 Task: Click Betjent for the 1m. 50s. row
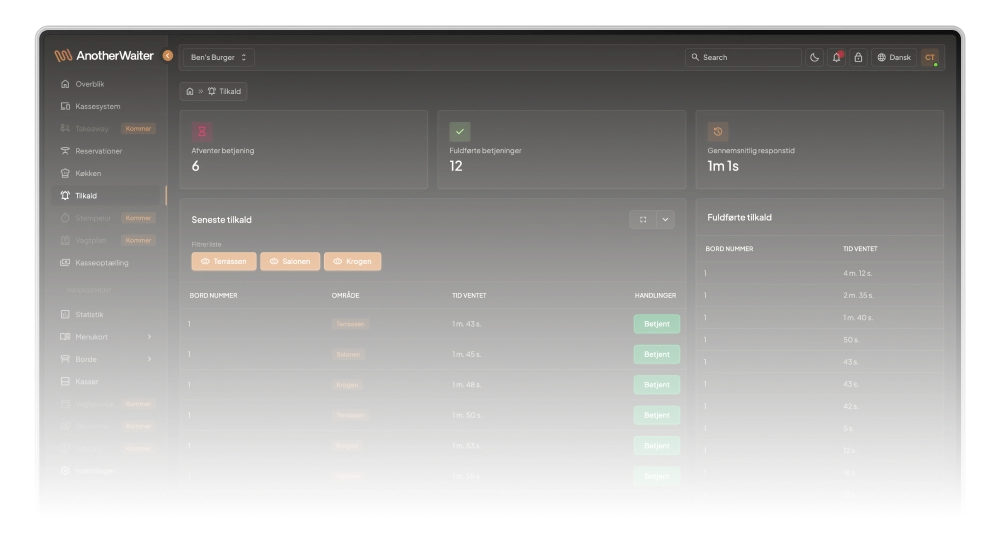(x=657, y=415)
